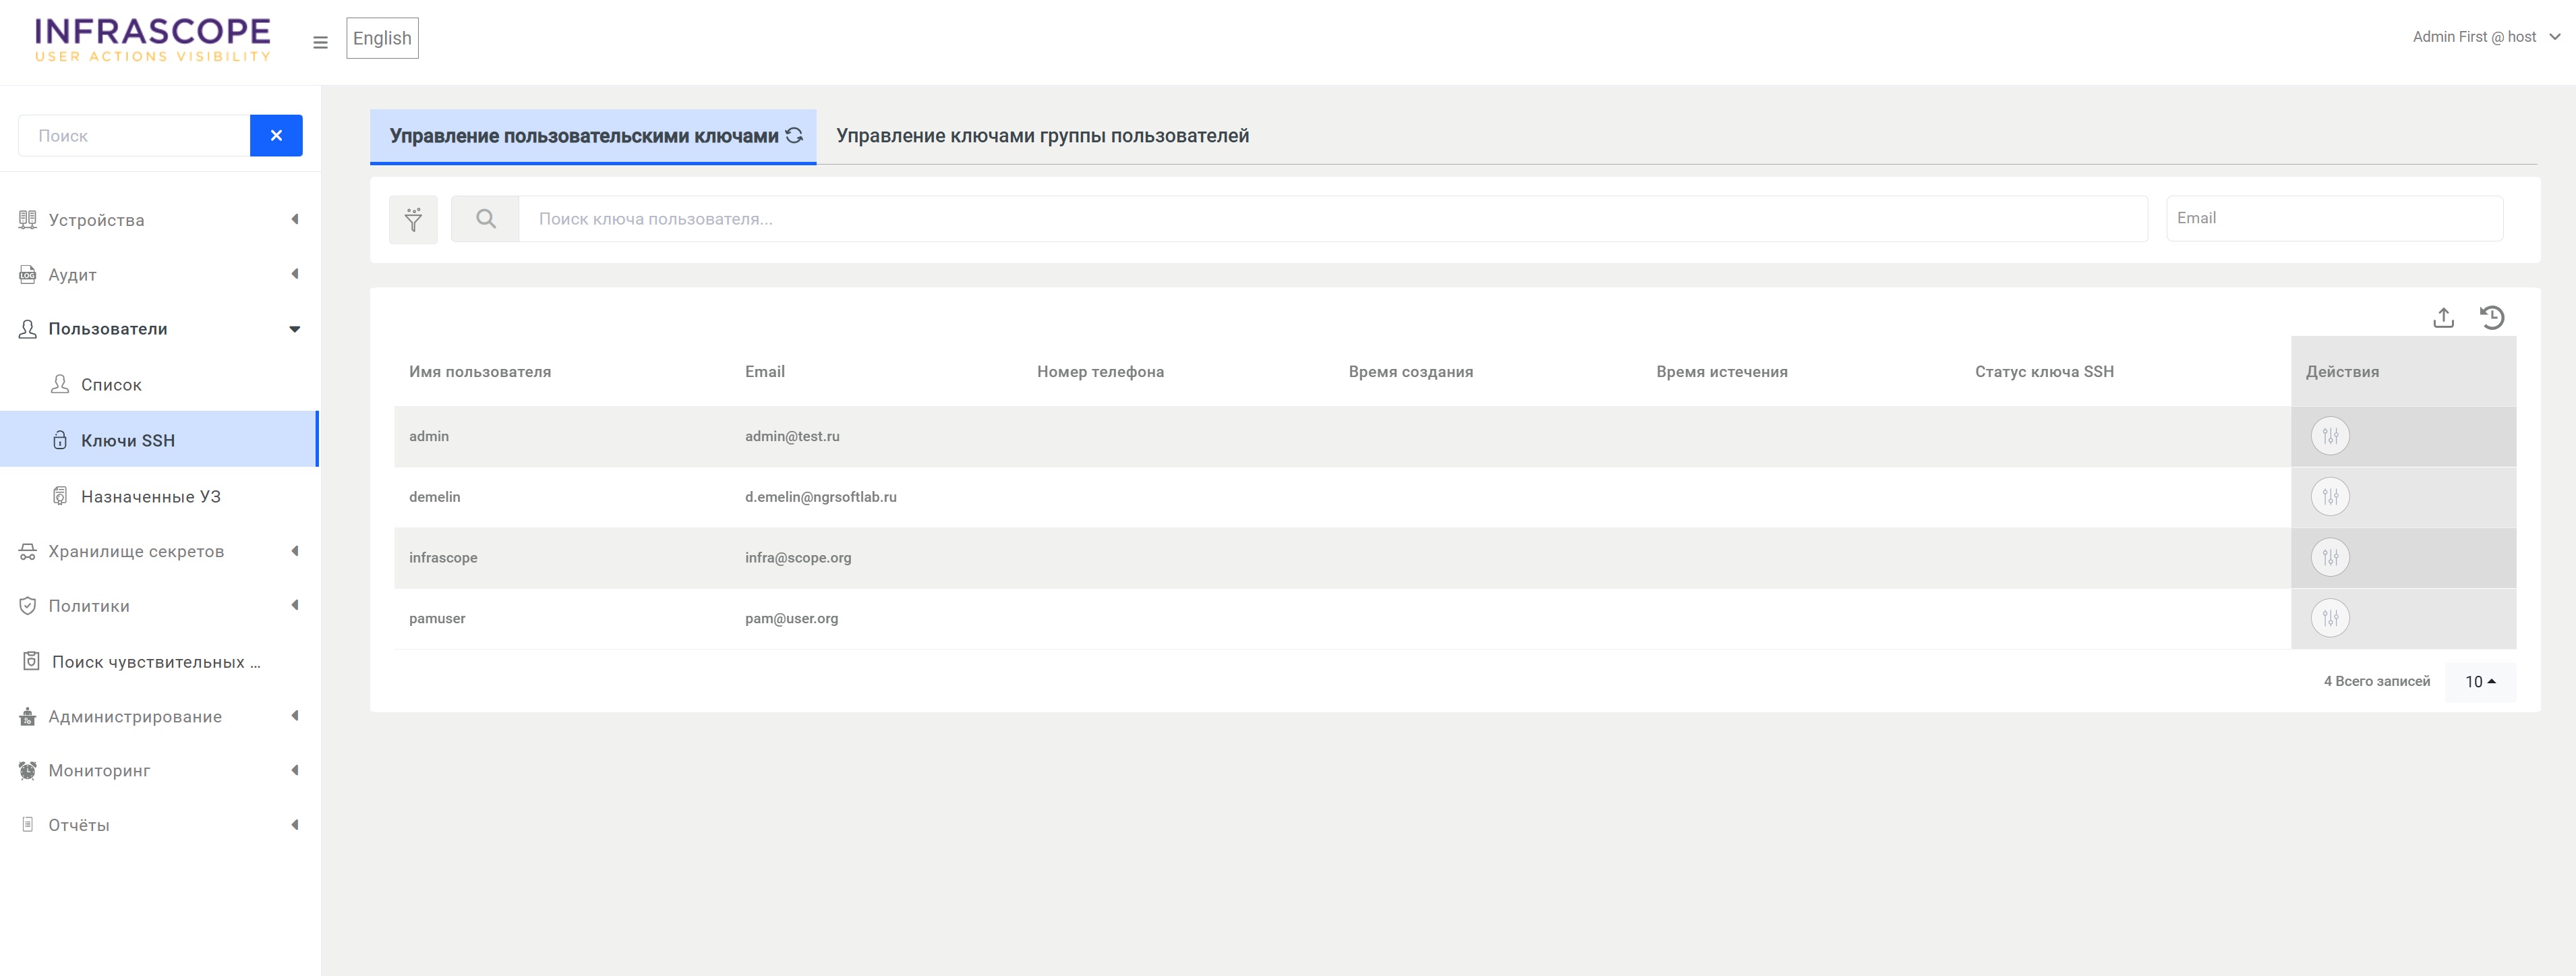Open actions settings for infrascope row
Viewport: 2576px width, 976px height.
(2329, 558)
